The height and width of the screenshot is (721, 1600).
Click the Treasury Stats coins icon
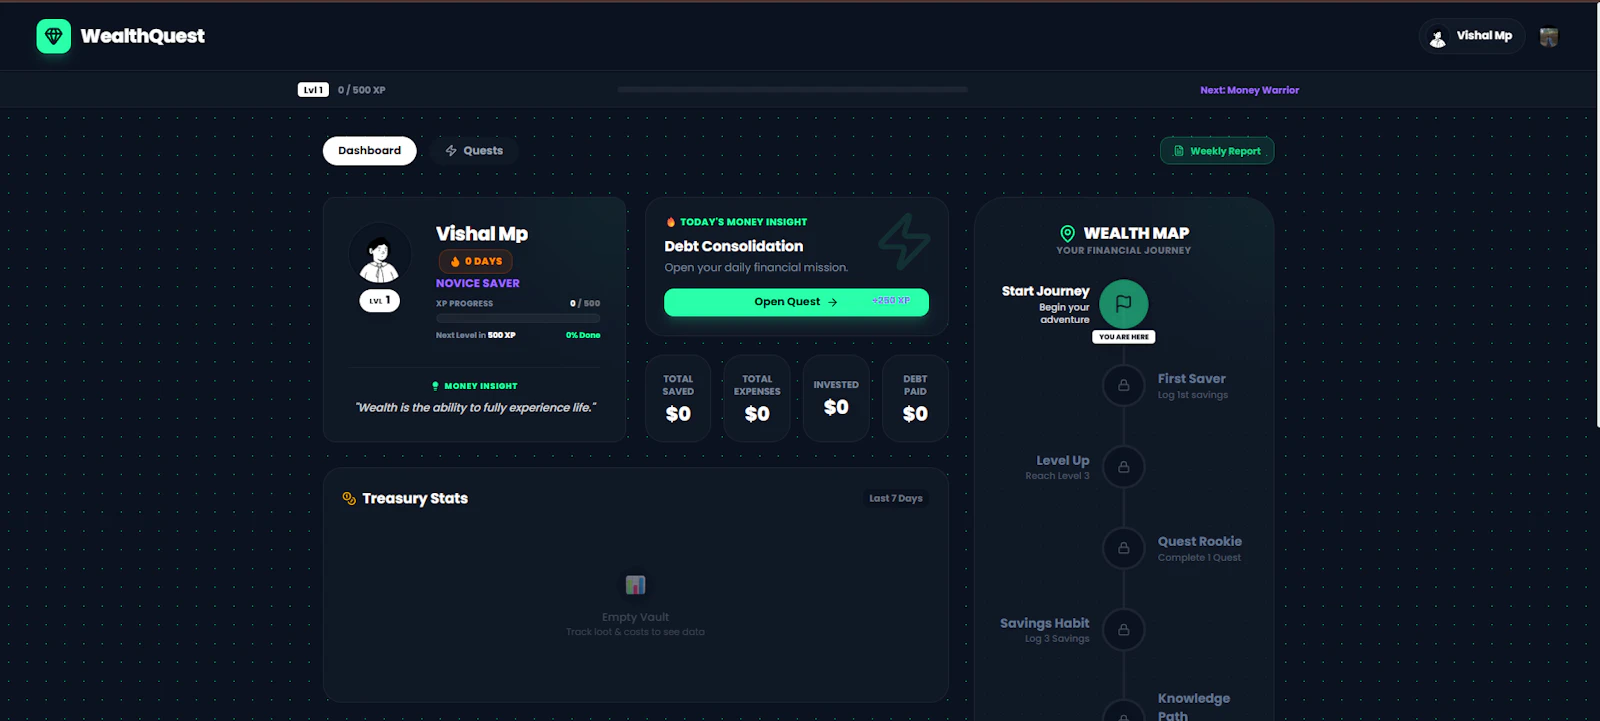(x=349, y=498)
